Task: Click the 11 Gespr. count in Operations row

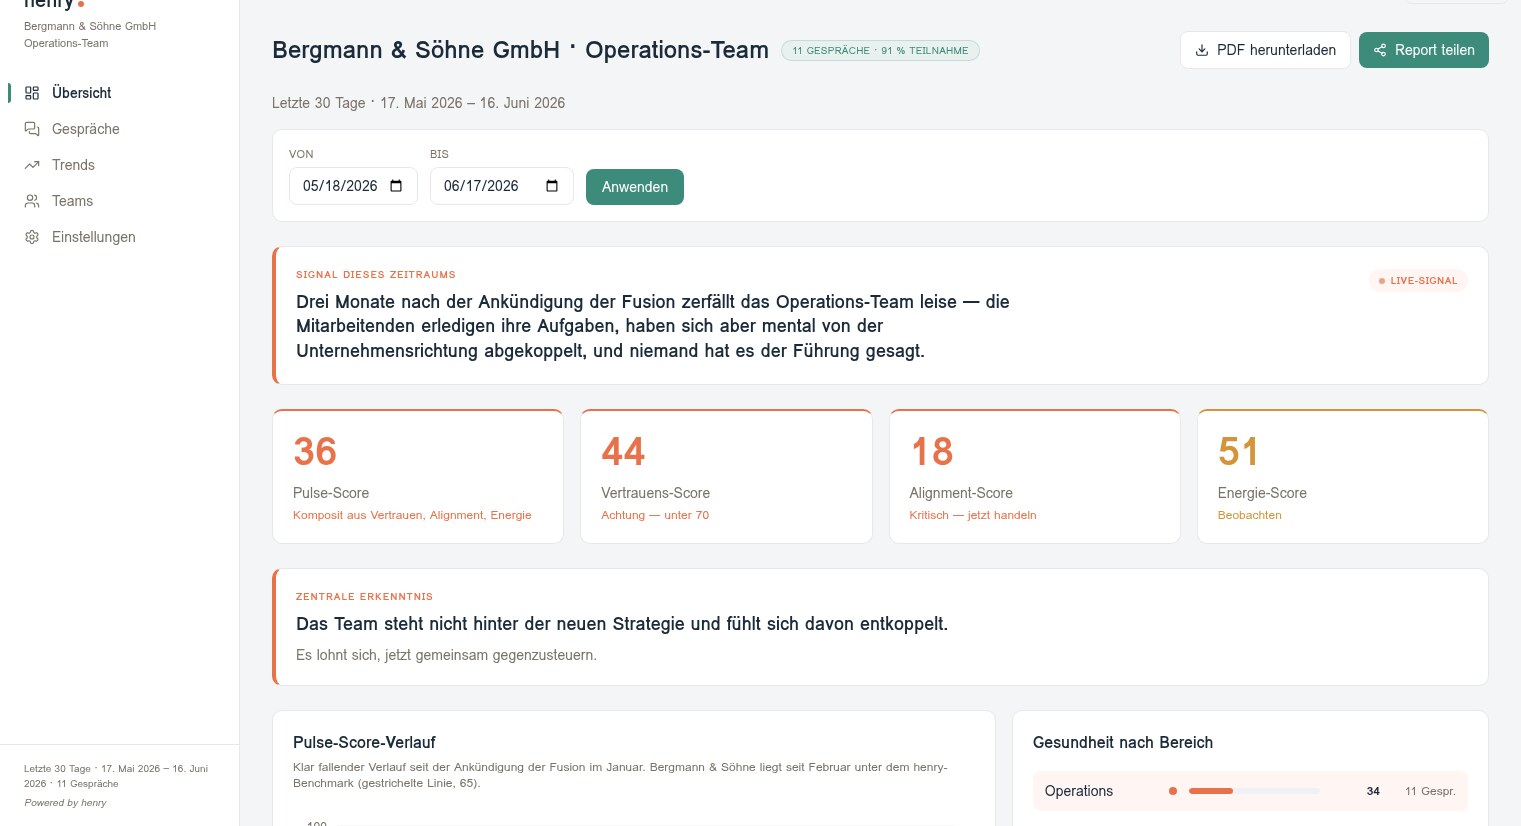Action: point(1430,791)
